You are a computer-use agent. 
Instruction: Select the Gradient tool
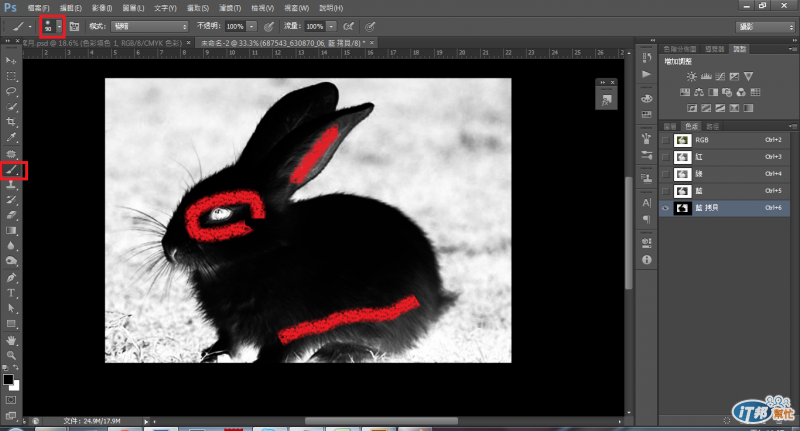(x=11, y=231)
